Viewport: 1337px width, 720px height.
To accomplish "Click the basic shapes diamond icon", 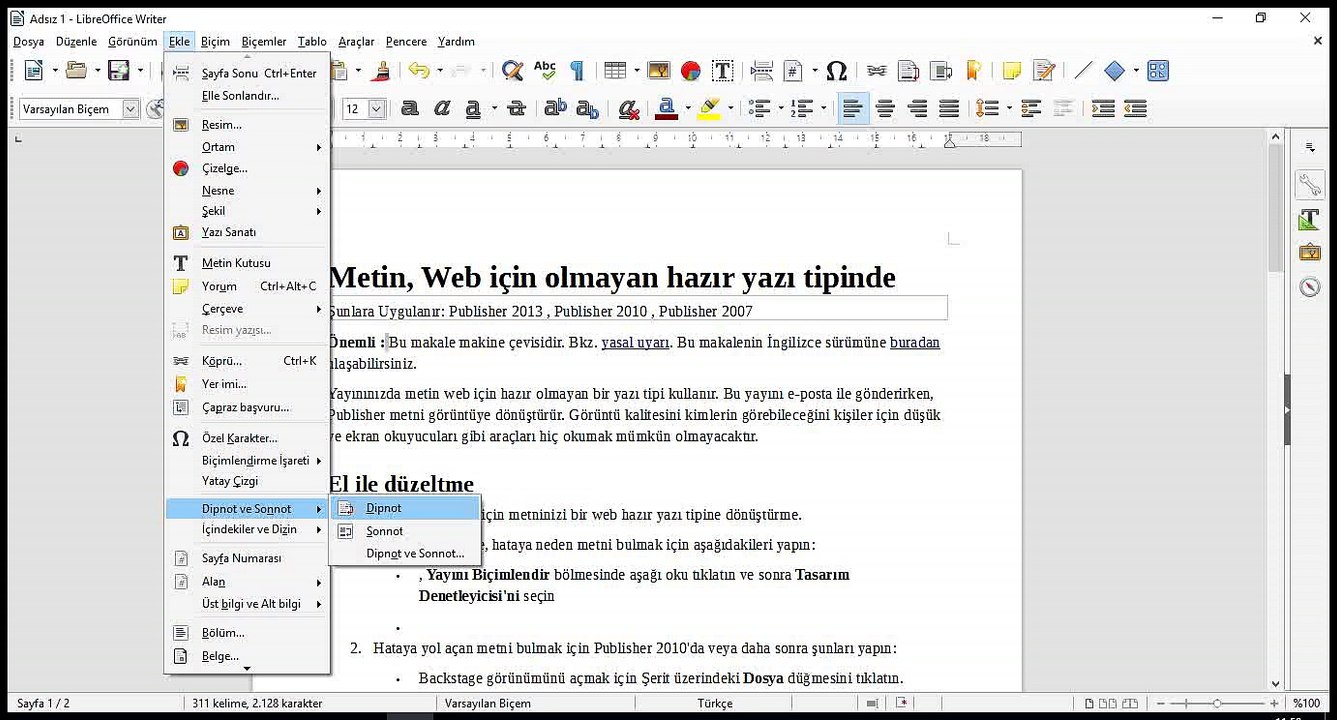I will pyautogui.click(x=1114, y=71).
